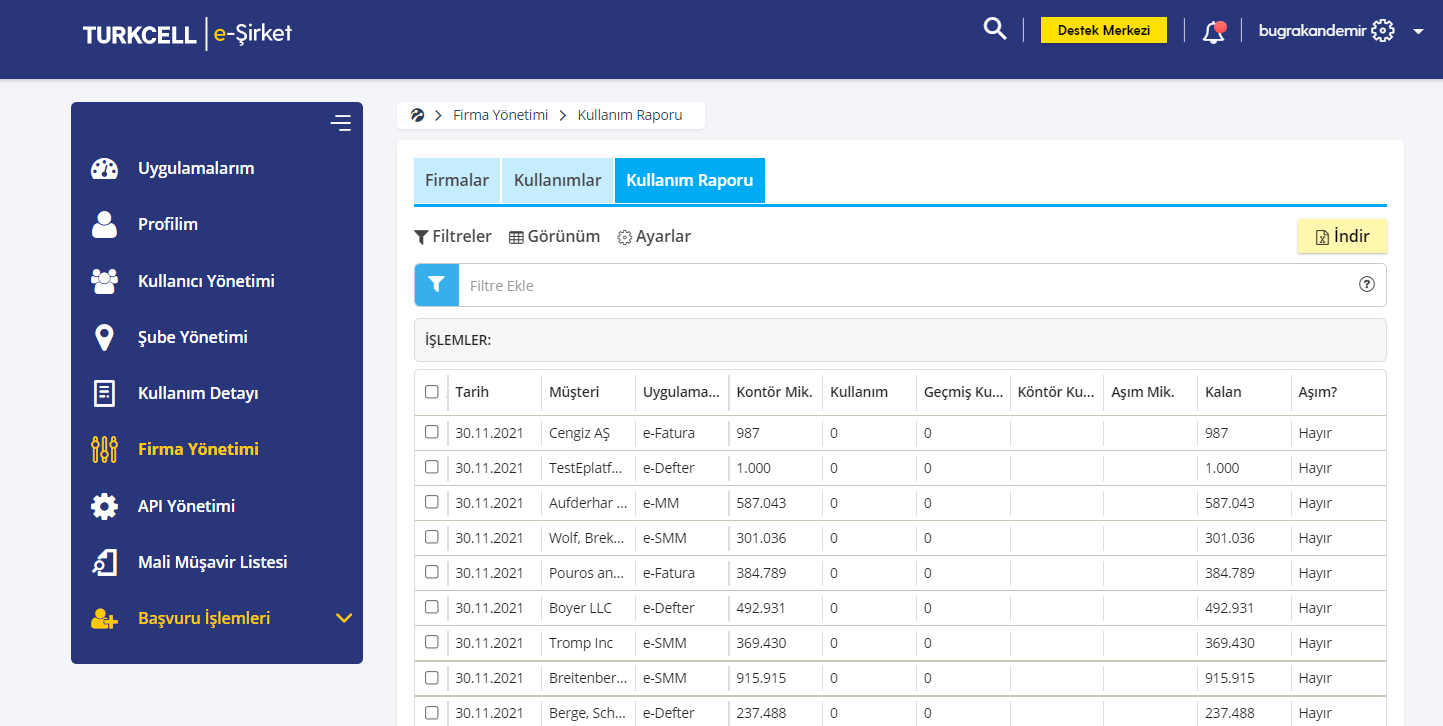Expand the Başvuru İşlemleri chevron
The height and width of the screenshot is (726, 1443).
tap(344, 618)
